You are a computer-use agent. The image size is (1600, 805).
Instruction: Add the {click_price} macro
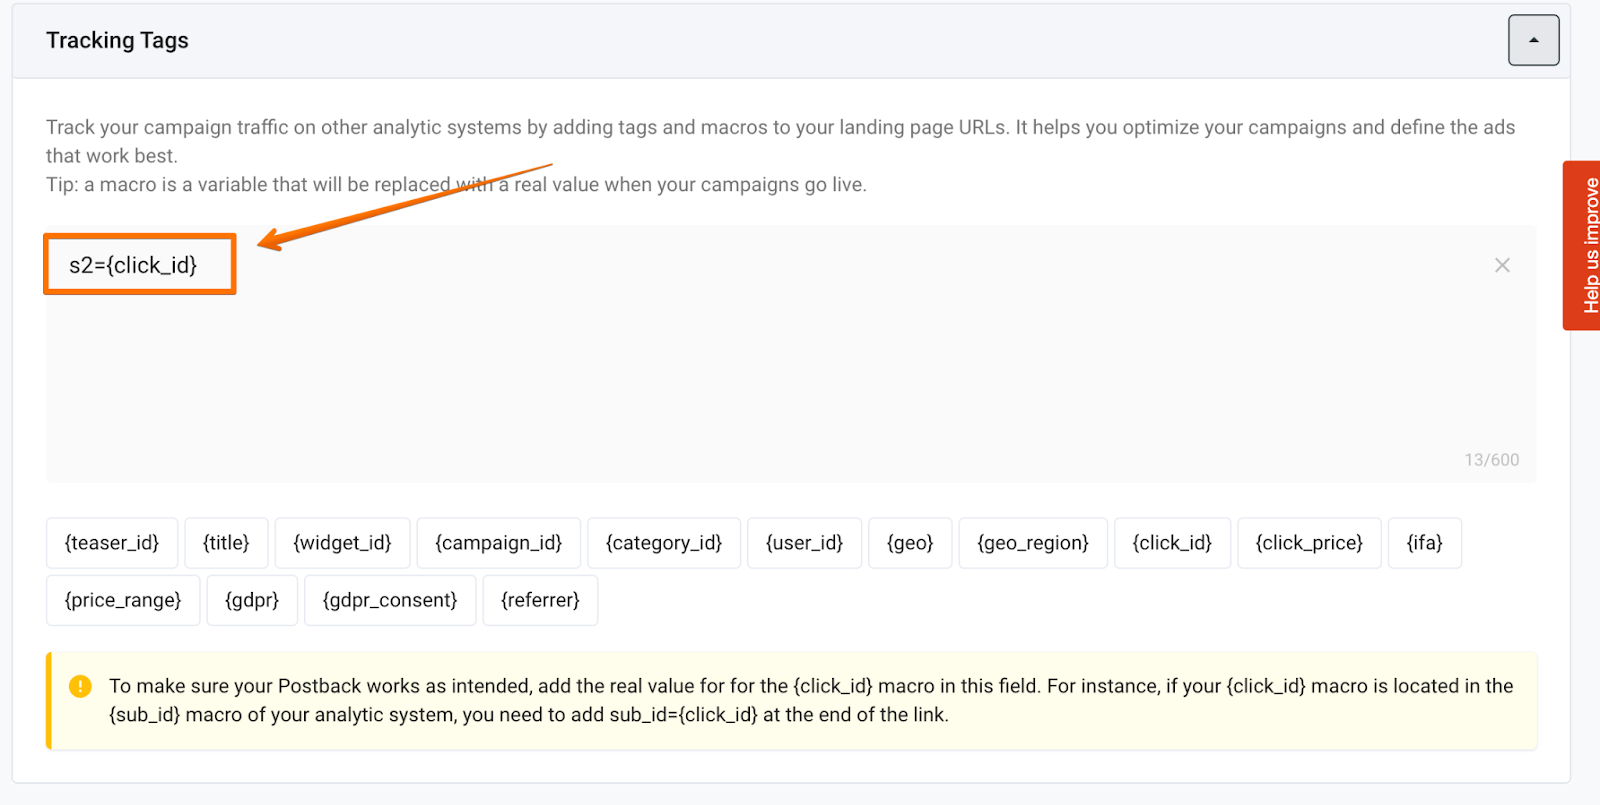pos(1309,543)
